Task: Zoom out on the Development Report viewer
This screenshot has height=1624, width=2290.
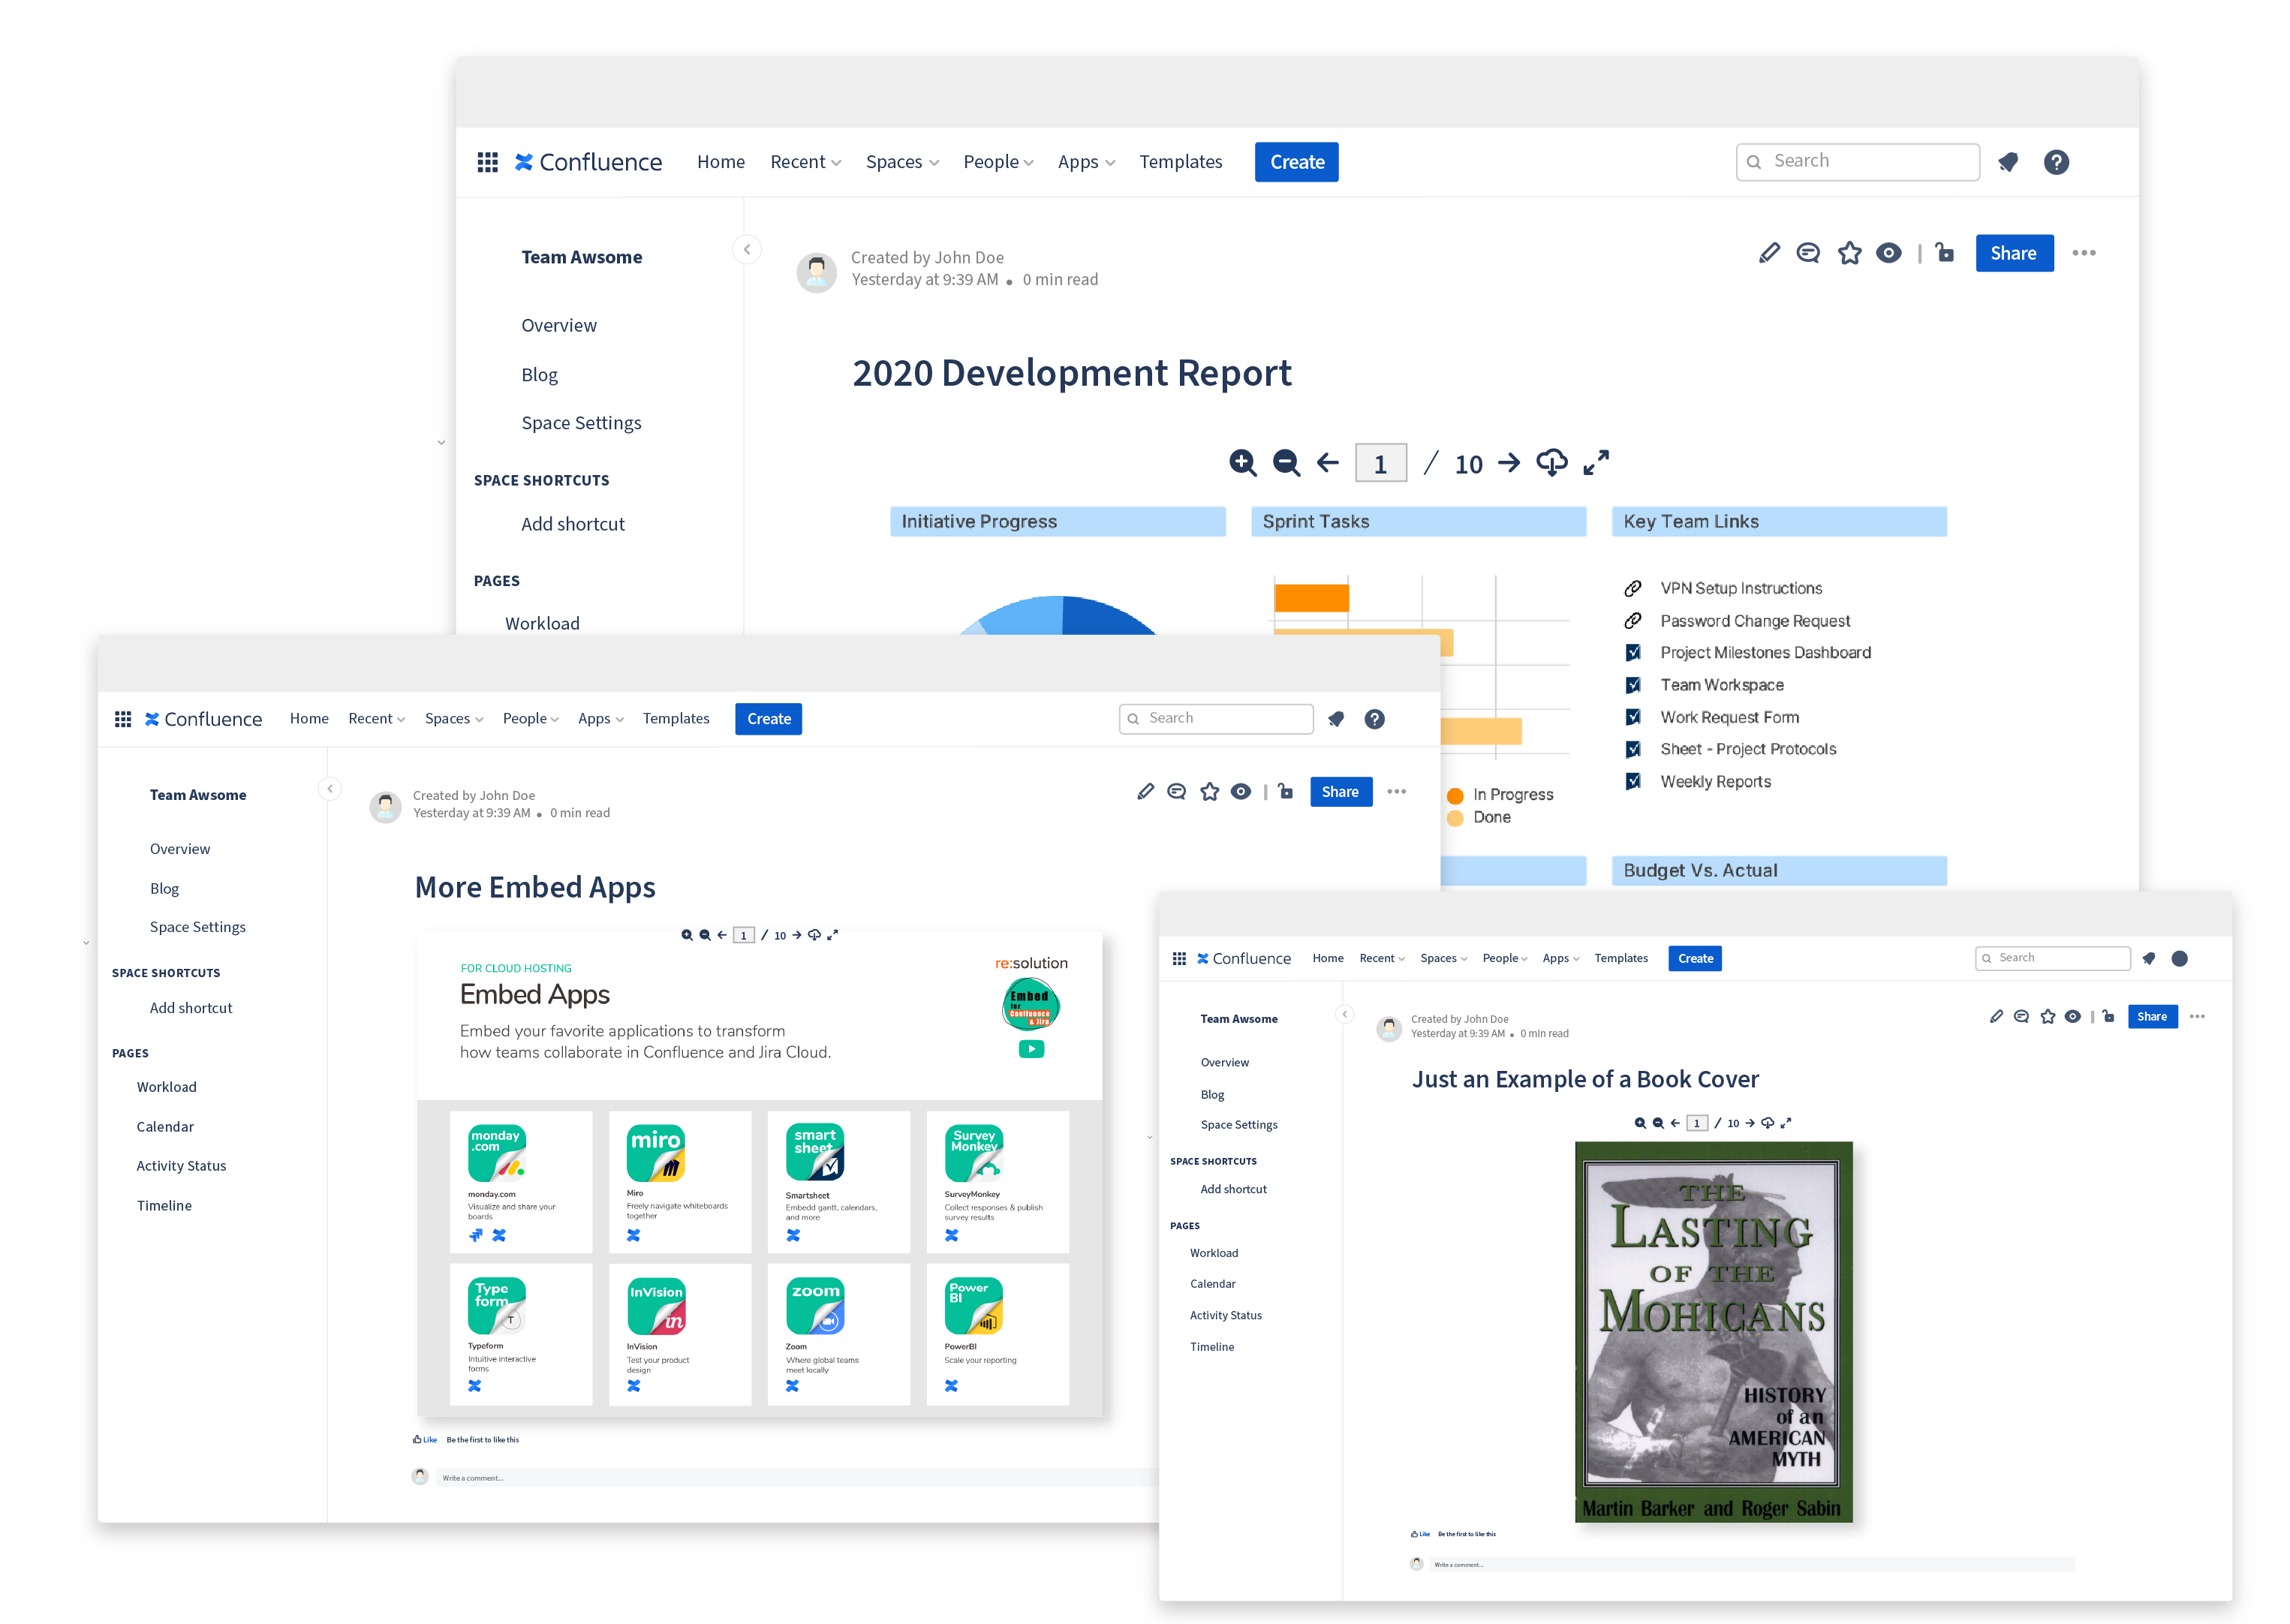Action: (1286, 463)
